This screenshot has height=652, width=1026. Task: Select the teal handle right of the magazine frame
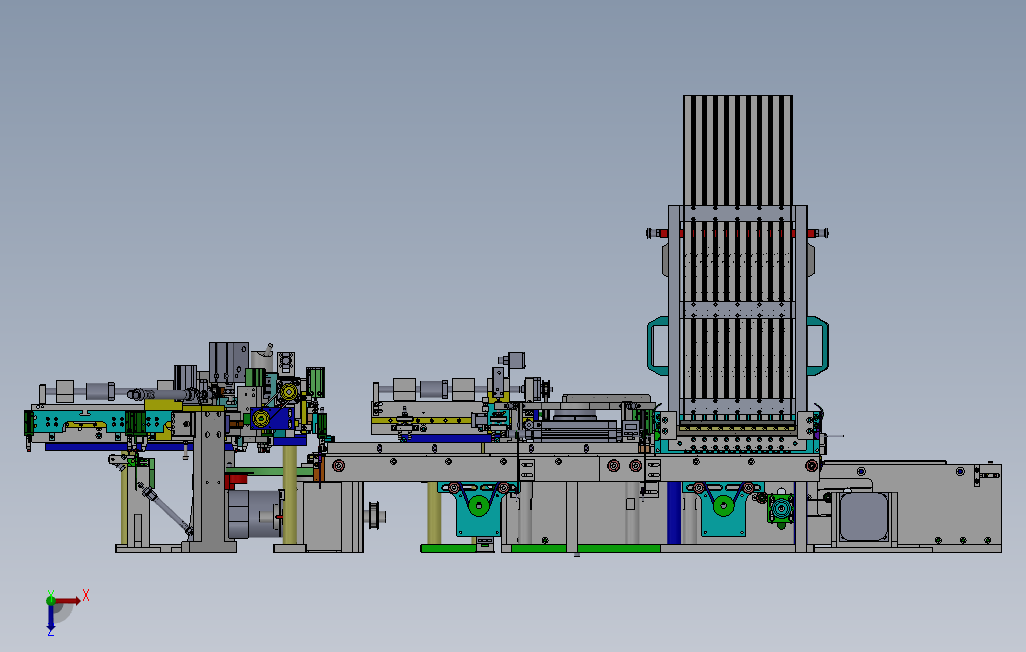coord(818,346)
